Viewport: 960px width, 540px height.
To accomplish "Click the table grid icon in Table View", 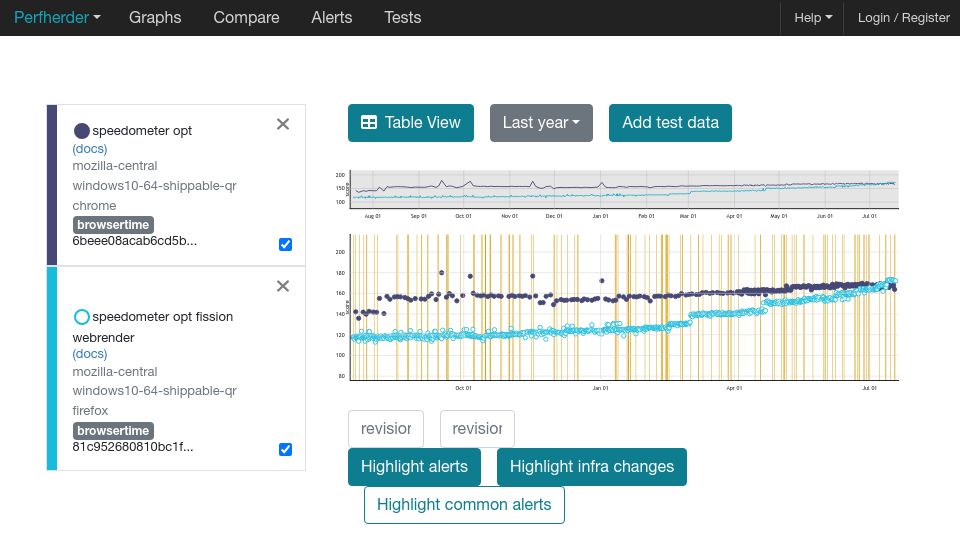I will (369, 122).
